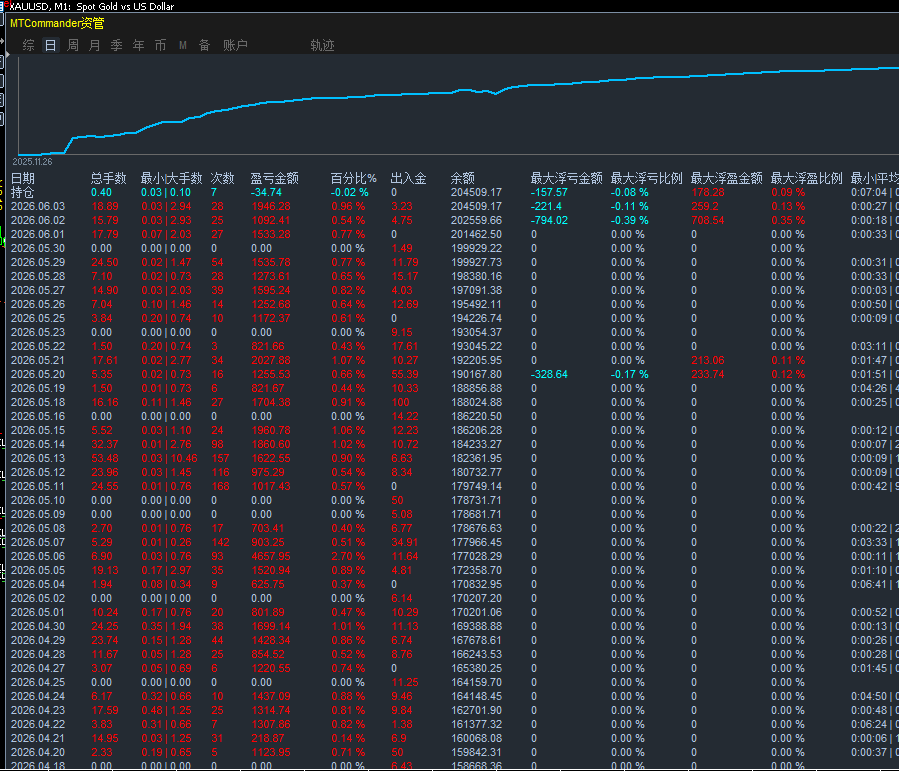899x771 pixels.
Task: Click the 百分比% column header
Action: click(x=353, y=178)
